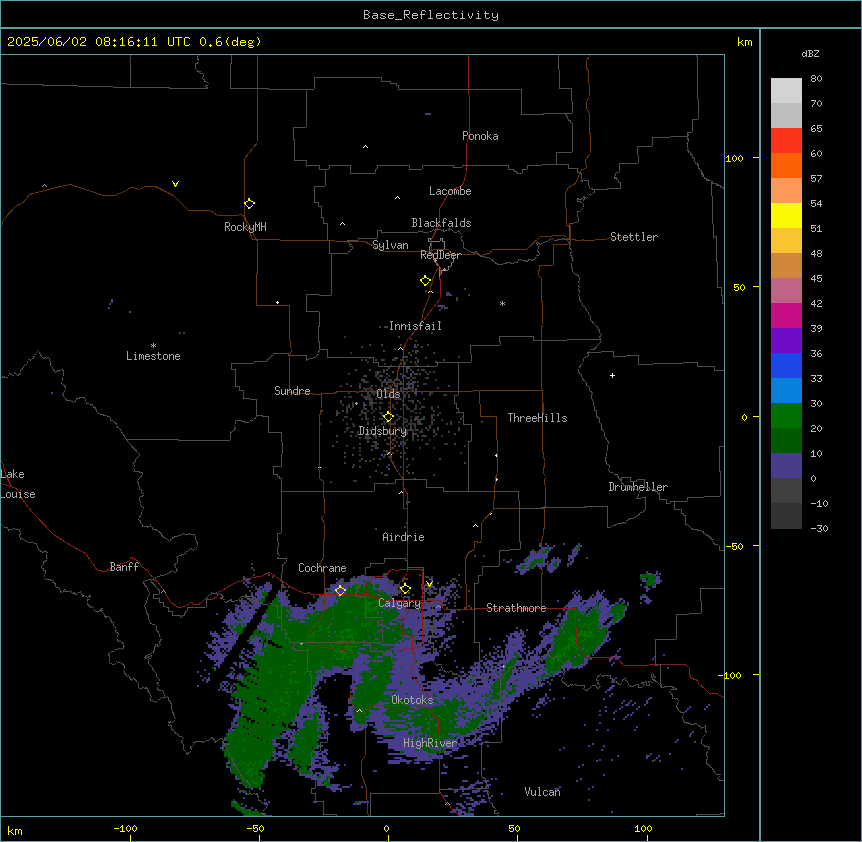Select the Banff map label
The width and height of the screenshot is (862, 842).
[124, 567]
